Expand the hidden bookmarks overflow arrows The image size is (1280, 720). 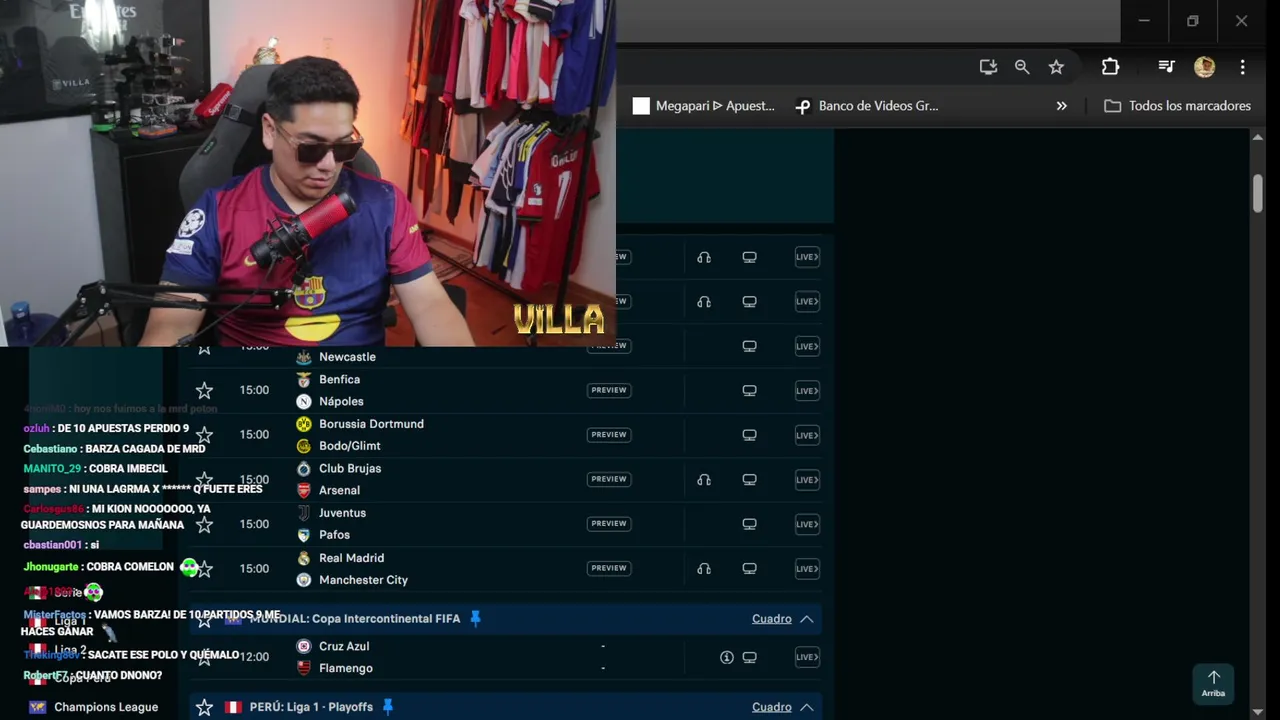click(1061, 106)
